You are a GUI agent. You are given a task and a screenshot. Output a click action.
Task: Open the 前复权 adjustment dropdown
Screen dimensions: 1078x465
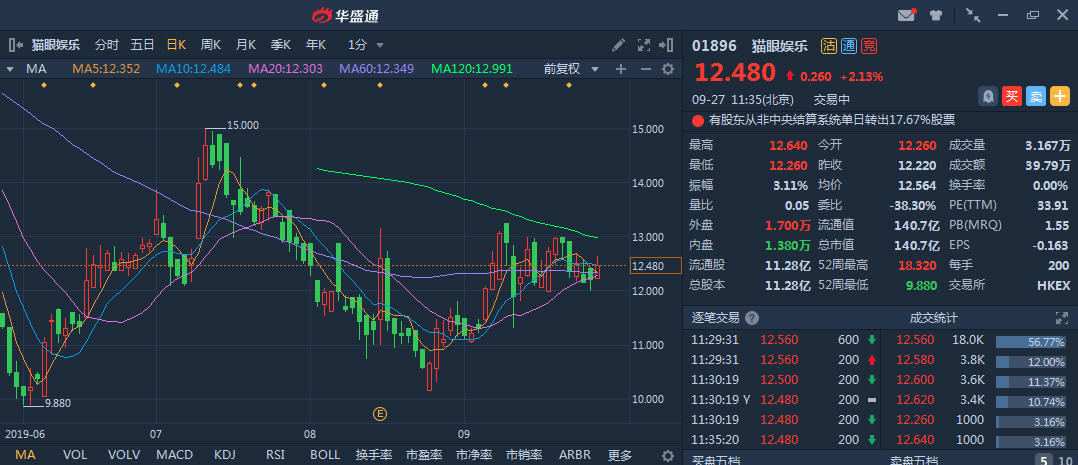coord(571,69)
